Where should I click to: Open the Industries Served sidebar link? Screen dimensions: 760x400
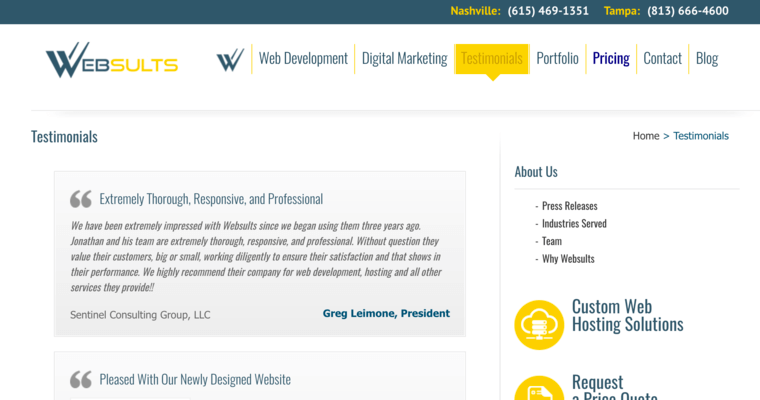pos(574,224)
